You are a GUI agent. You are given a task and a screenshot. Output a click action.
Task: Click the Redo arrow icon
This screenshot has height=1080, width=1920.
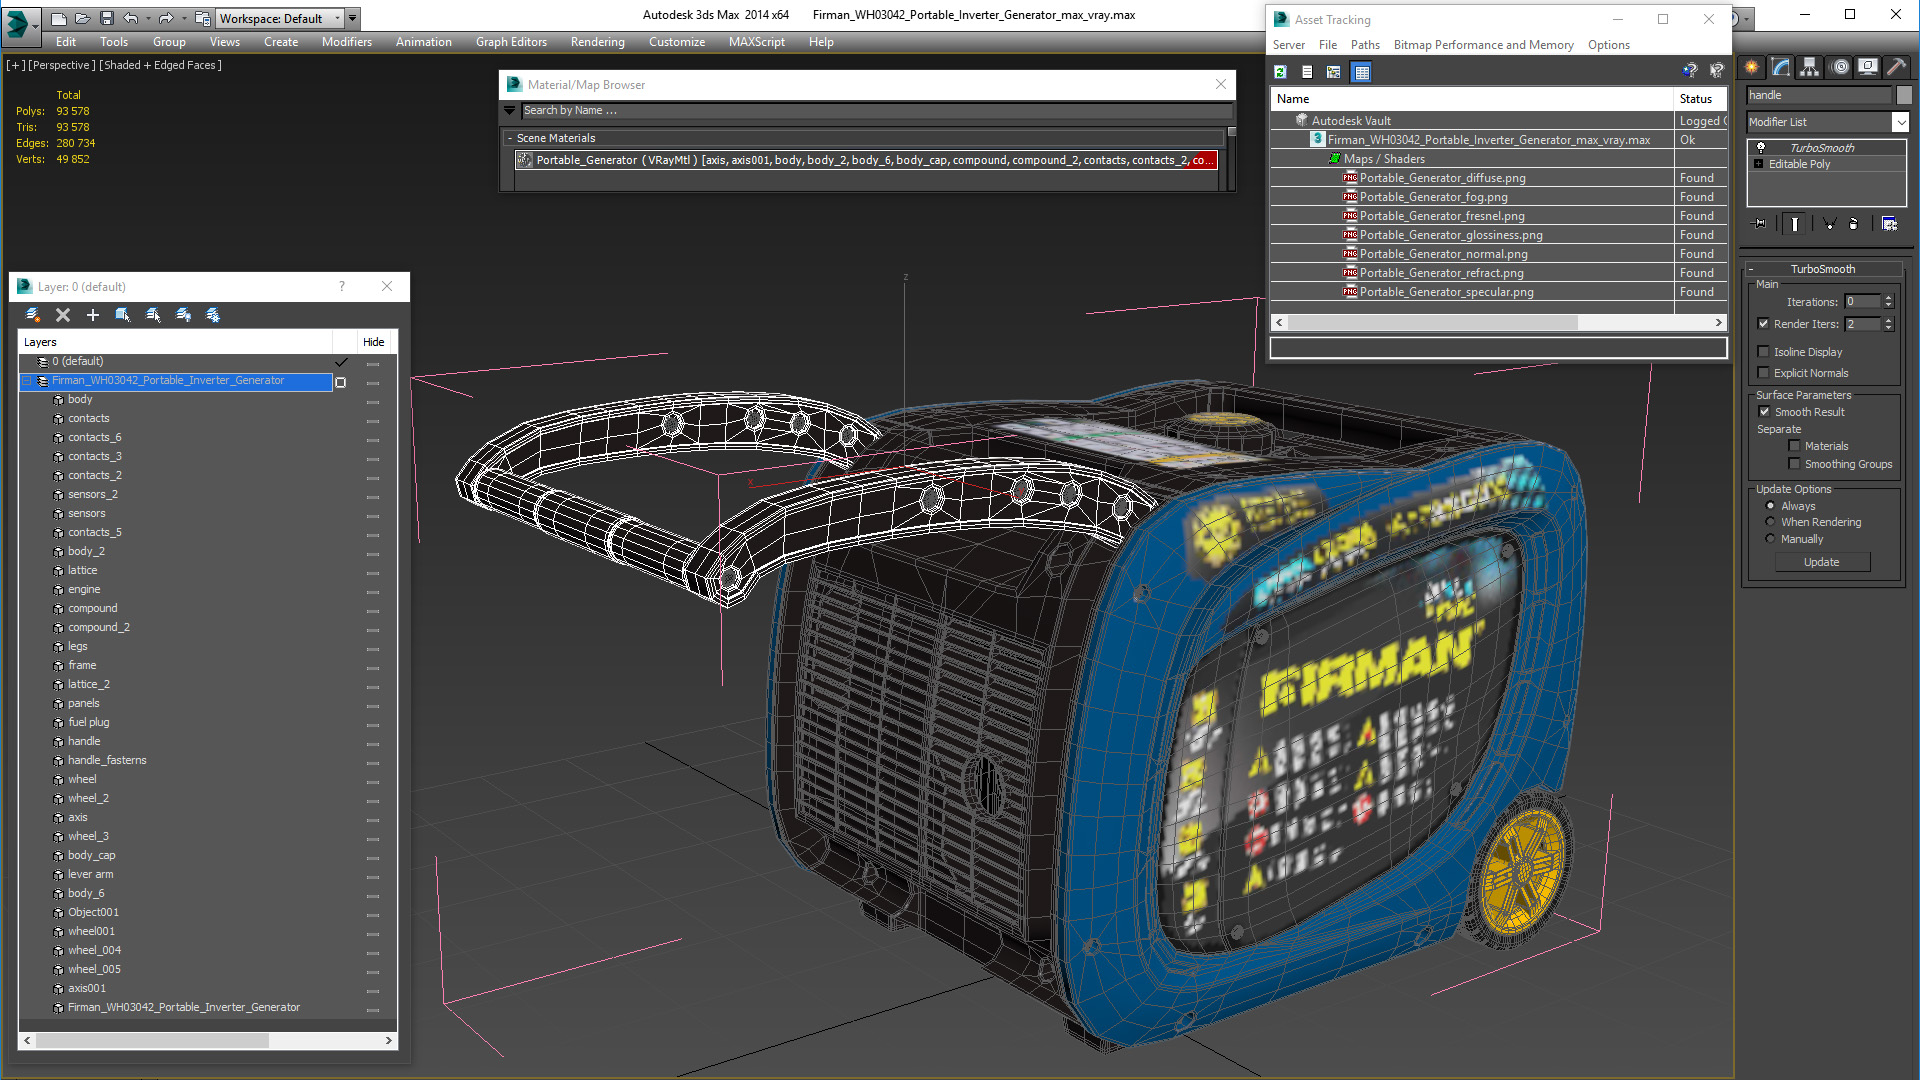[166, 18]
